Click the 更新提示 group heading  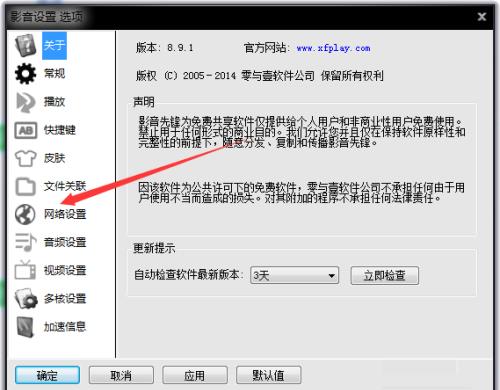tap(154, 248)
